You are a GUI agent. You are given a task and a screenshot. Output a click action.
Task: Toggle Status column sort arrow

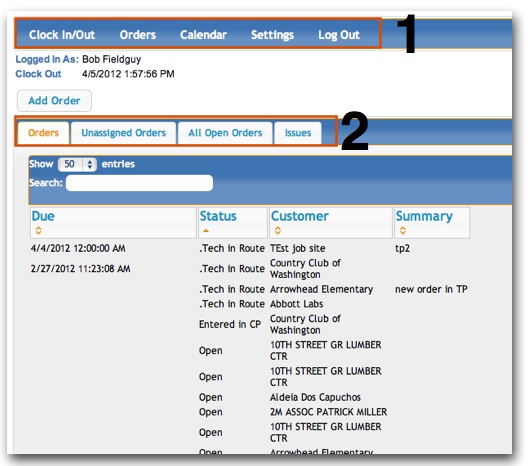click(206, 231)
